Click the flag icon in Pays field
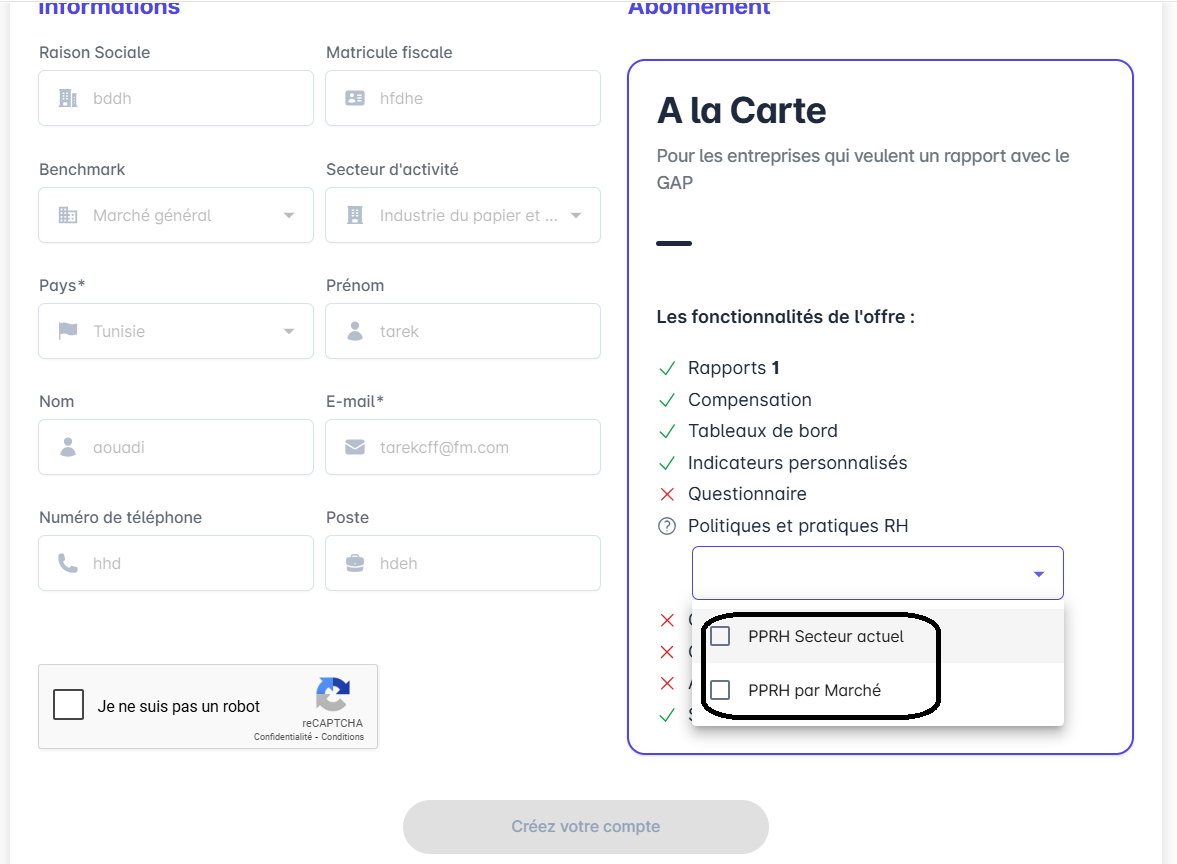1177x864 pixels. click(68, 331)
